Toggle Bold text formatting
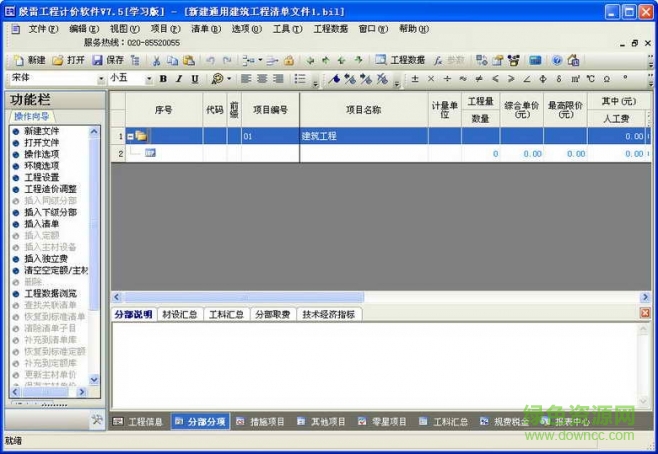Viewport: 658px width, 454px height. [x=163, y=79]
